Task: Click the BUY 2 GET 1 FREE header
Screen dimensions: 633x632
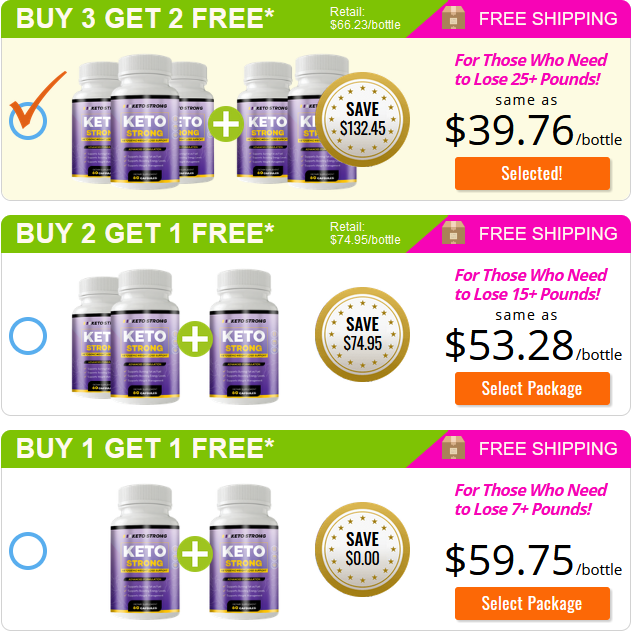Action: pos(145,234)
